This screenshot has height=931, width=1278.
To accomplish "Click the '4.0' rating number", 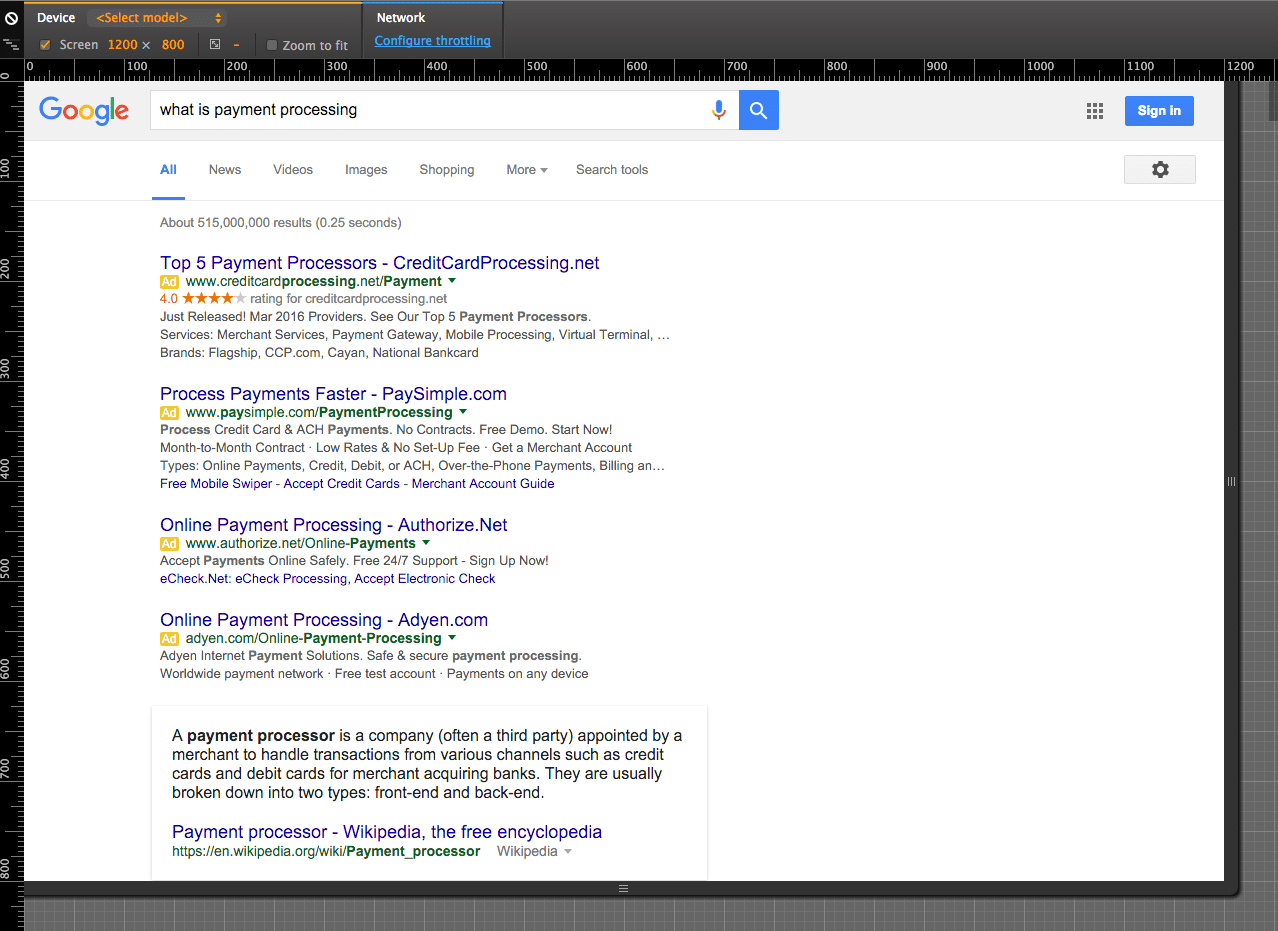I will tap(168, 299).
